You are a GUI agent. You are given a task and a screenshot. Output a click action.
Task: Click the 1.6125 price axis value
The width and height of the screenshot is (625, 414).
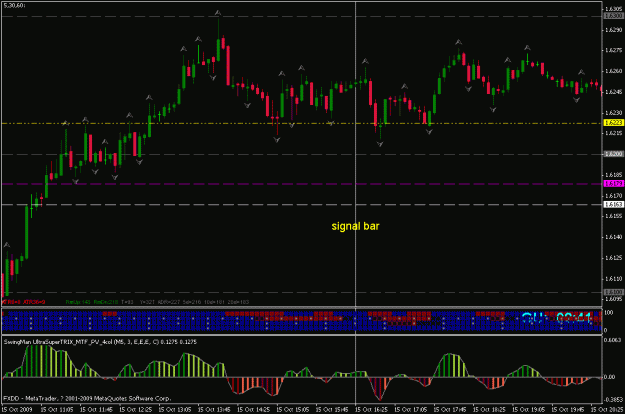[614, 258]
